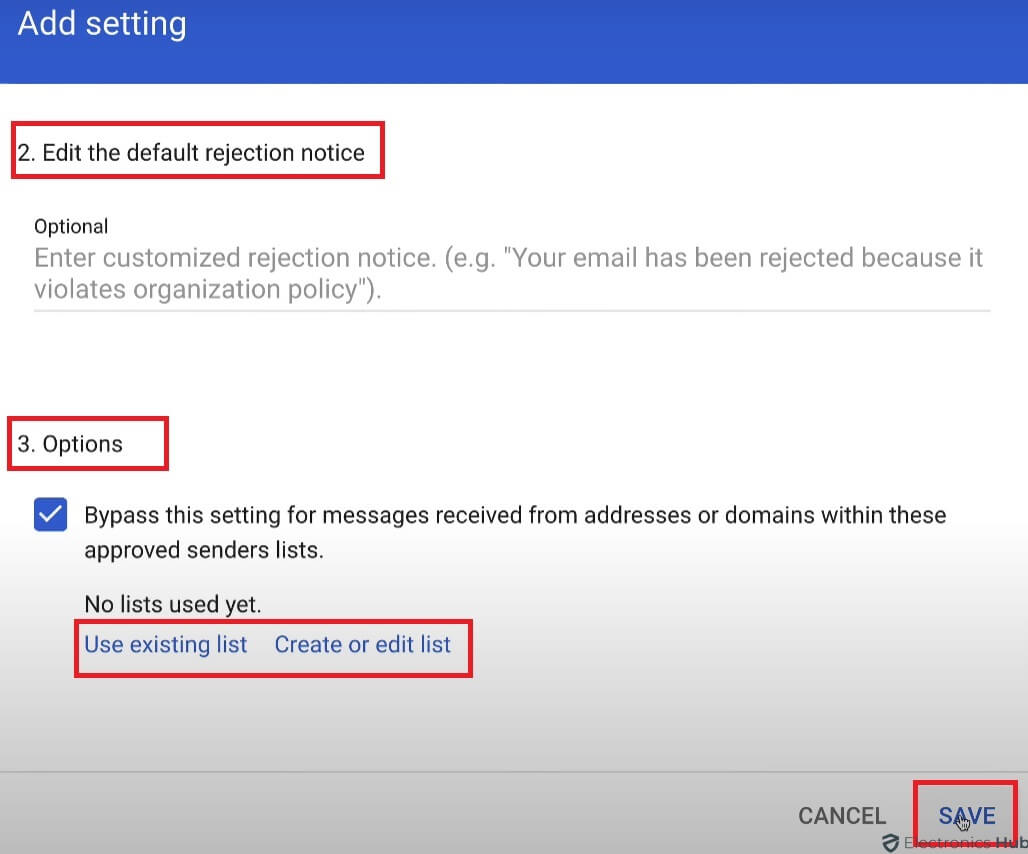Select the Edit the default rejection notice heading
This screenshot has width=1028, height=854.
coord(192,153)
